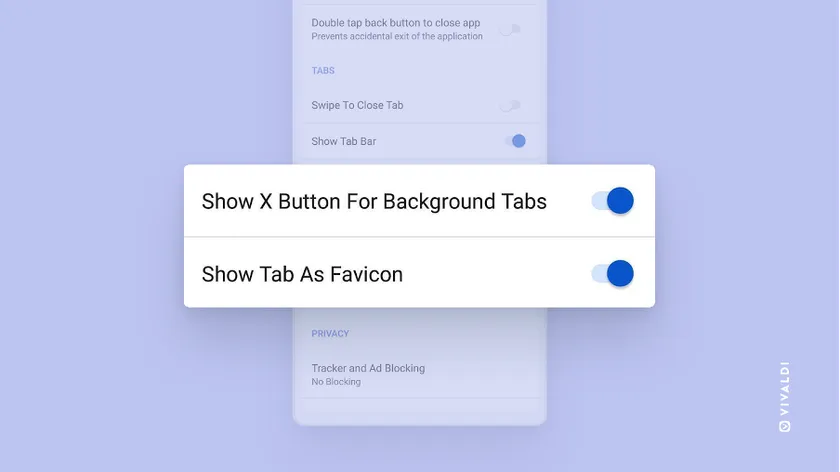Click Show X Button For Background Tabs text
Image resolution: width=840 pixels, height=472 pixels.
pos(374,201)
